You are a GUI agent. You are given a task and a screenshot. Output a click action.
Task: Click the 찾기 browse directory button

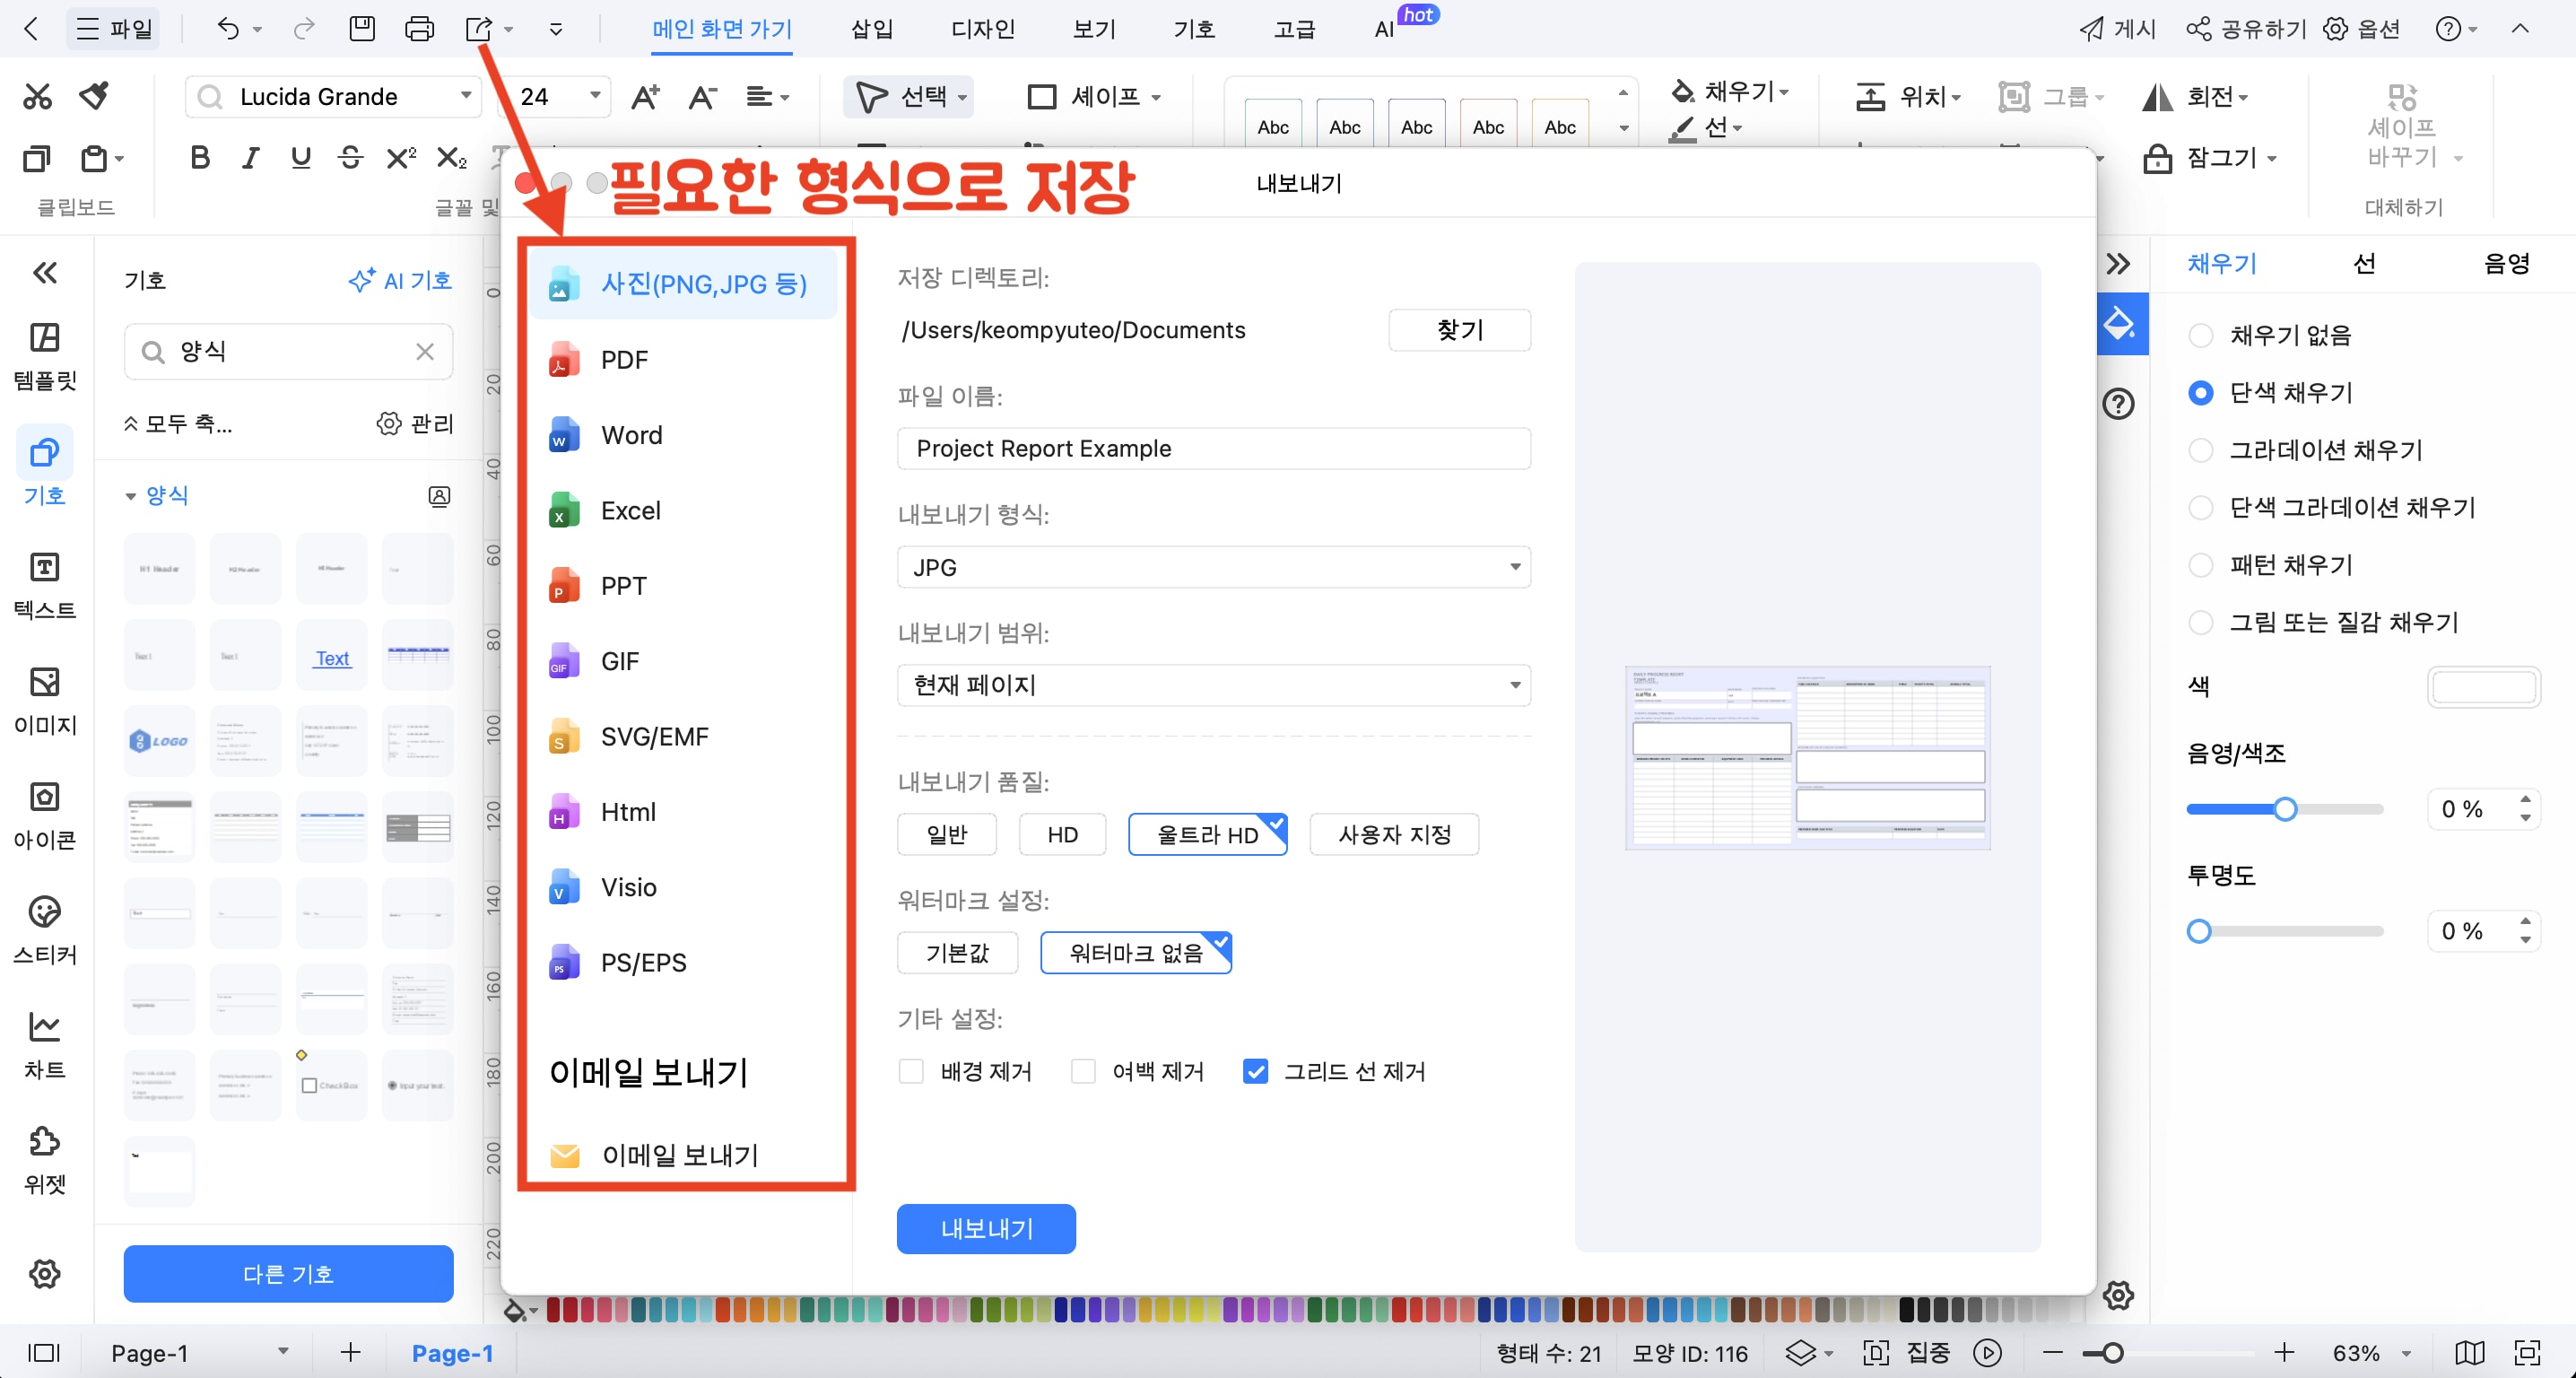[1459, 330]
